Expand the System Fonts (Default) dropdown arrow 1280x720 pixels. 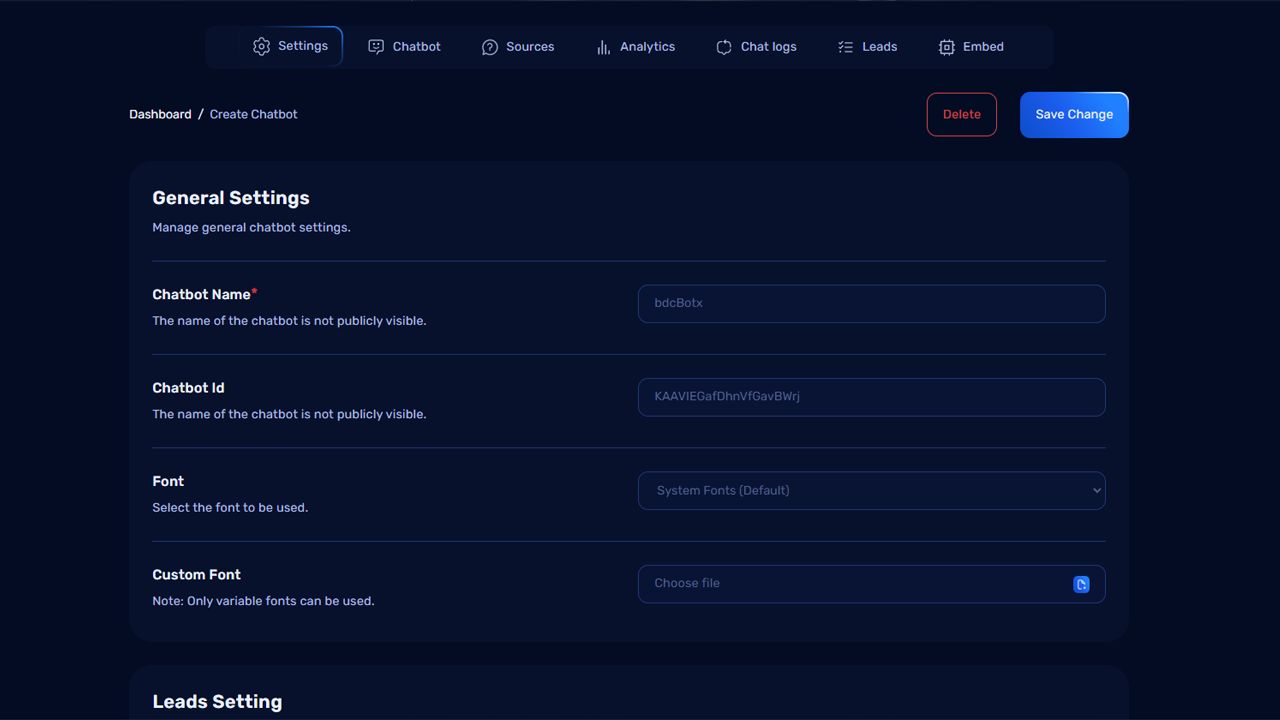point(1096,490)
